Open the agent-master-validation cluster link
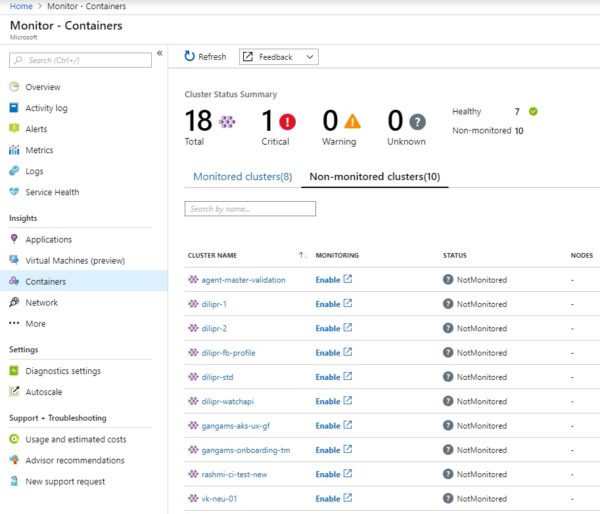Image resolution: width=600 pixels, height=514 pixels. click(x=243, y=280)
